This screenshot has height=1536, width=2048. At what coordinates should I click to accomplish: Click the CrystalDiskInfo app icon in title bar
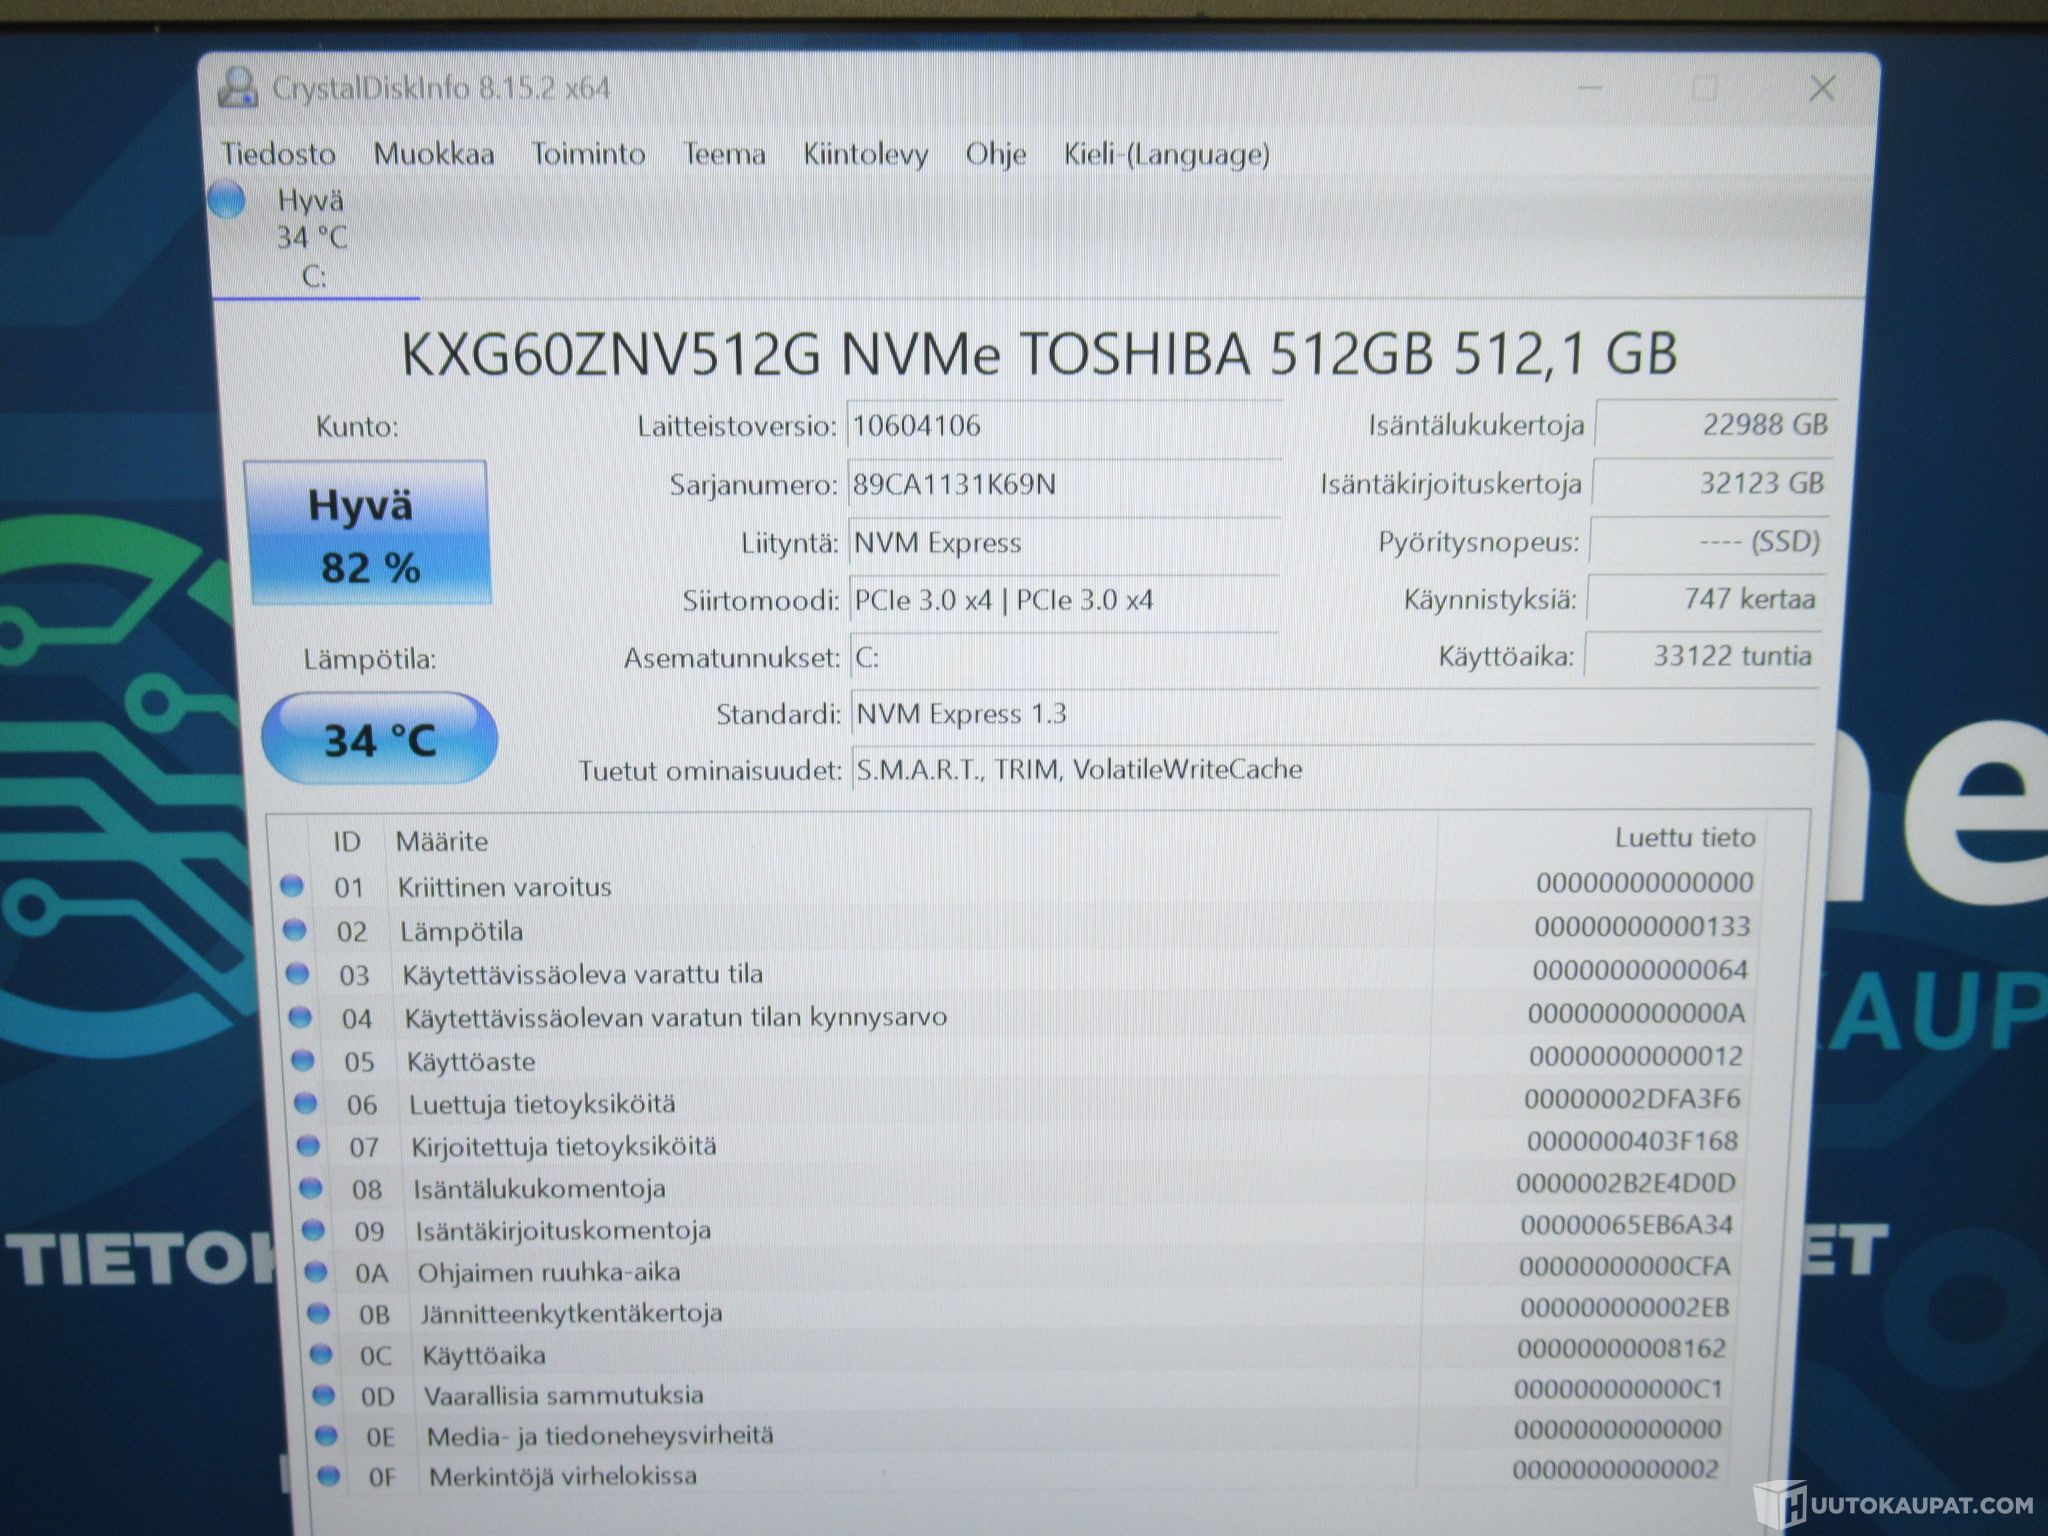(x=240, y=88)
